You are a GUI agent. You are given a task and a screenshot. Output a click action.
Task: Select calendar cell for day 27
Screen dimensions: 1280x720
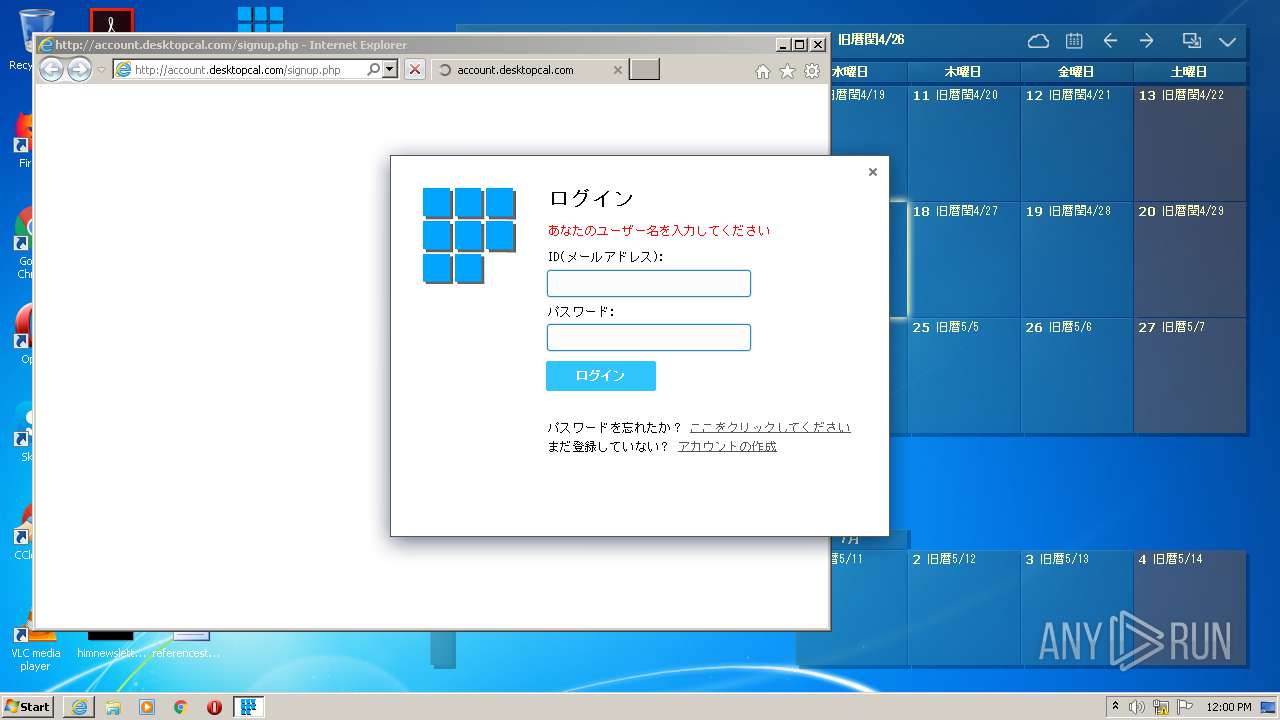coord(1190,375)
